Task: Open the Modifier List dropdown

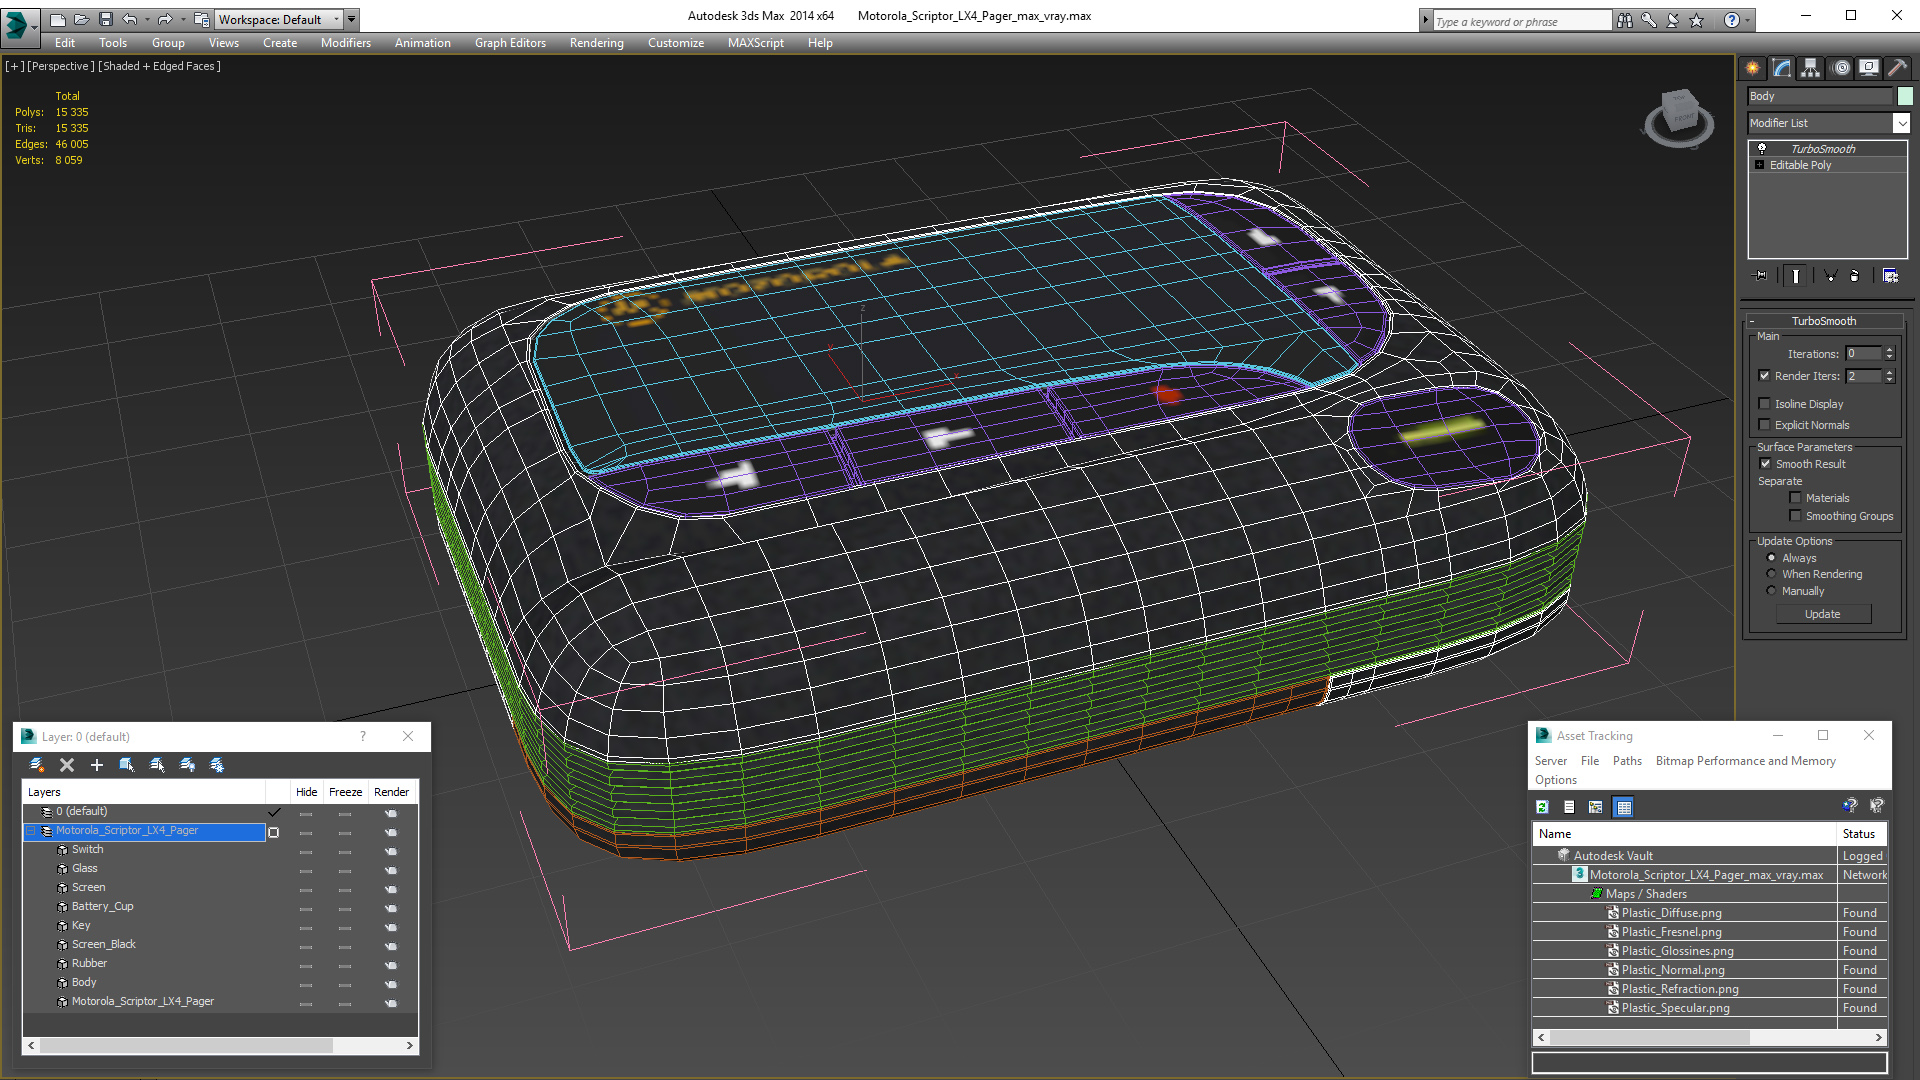Action: click(x=1900, y=123)
